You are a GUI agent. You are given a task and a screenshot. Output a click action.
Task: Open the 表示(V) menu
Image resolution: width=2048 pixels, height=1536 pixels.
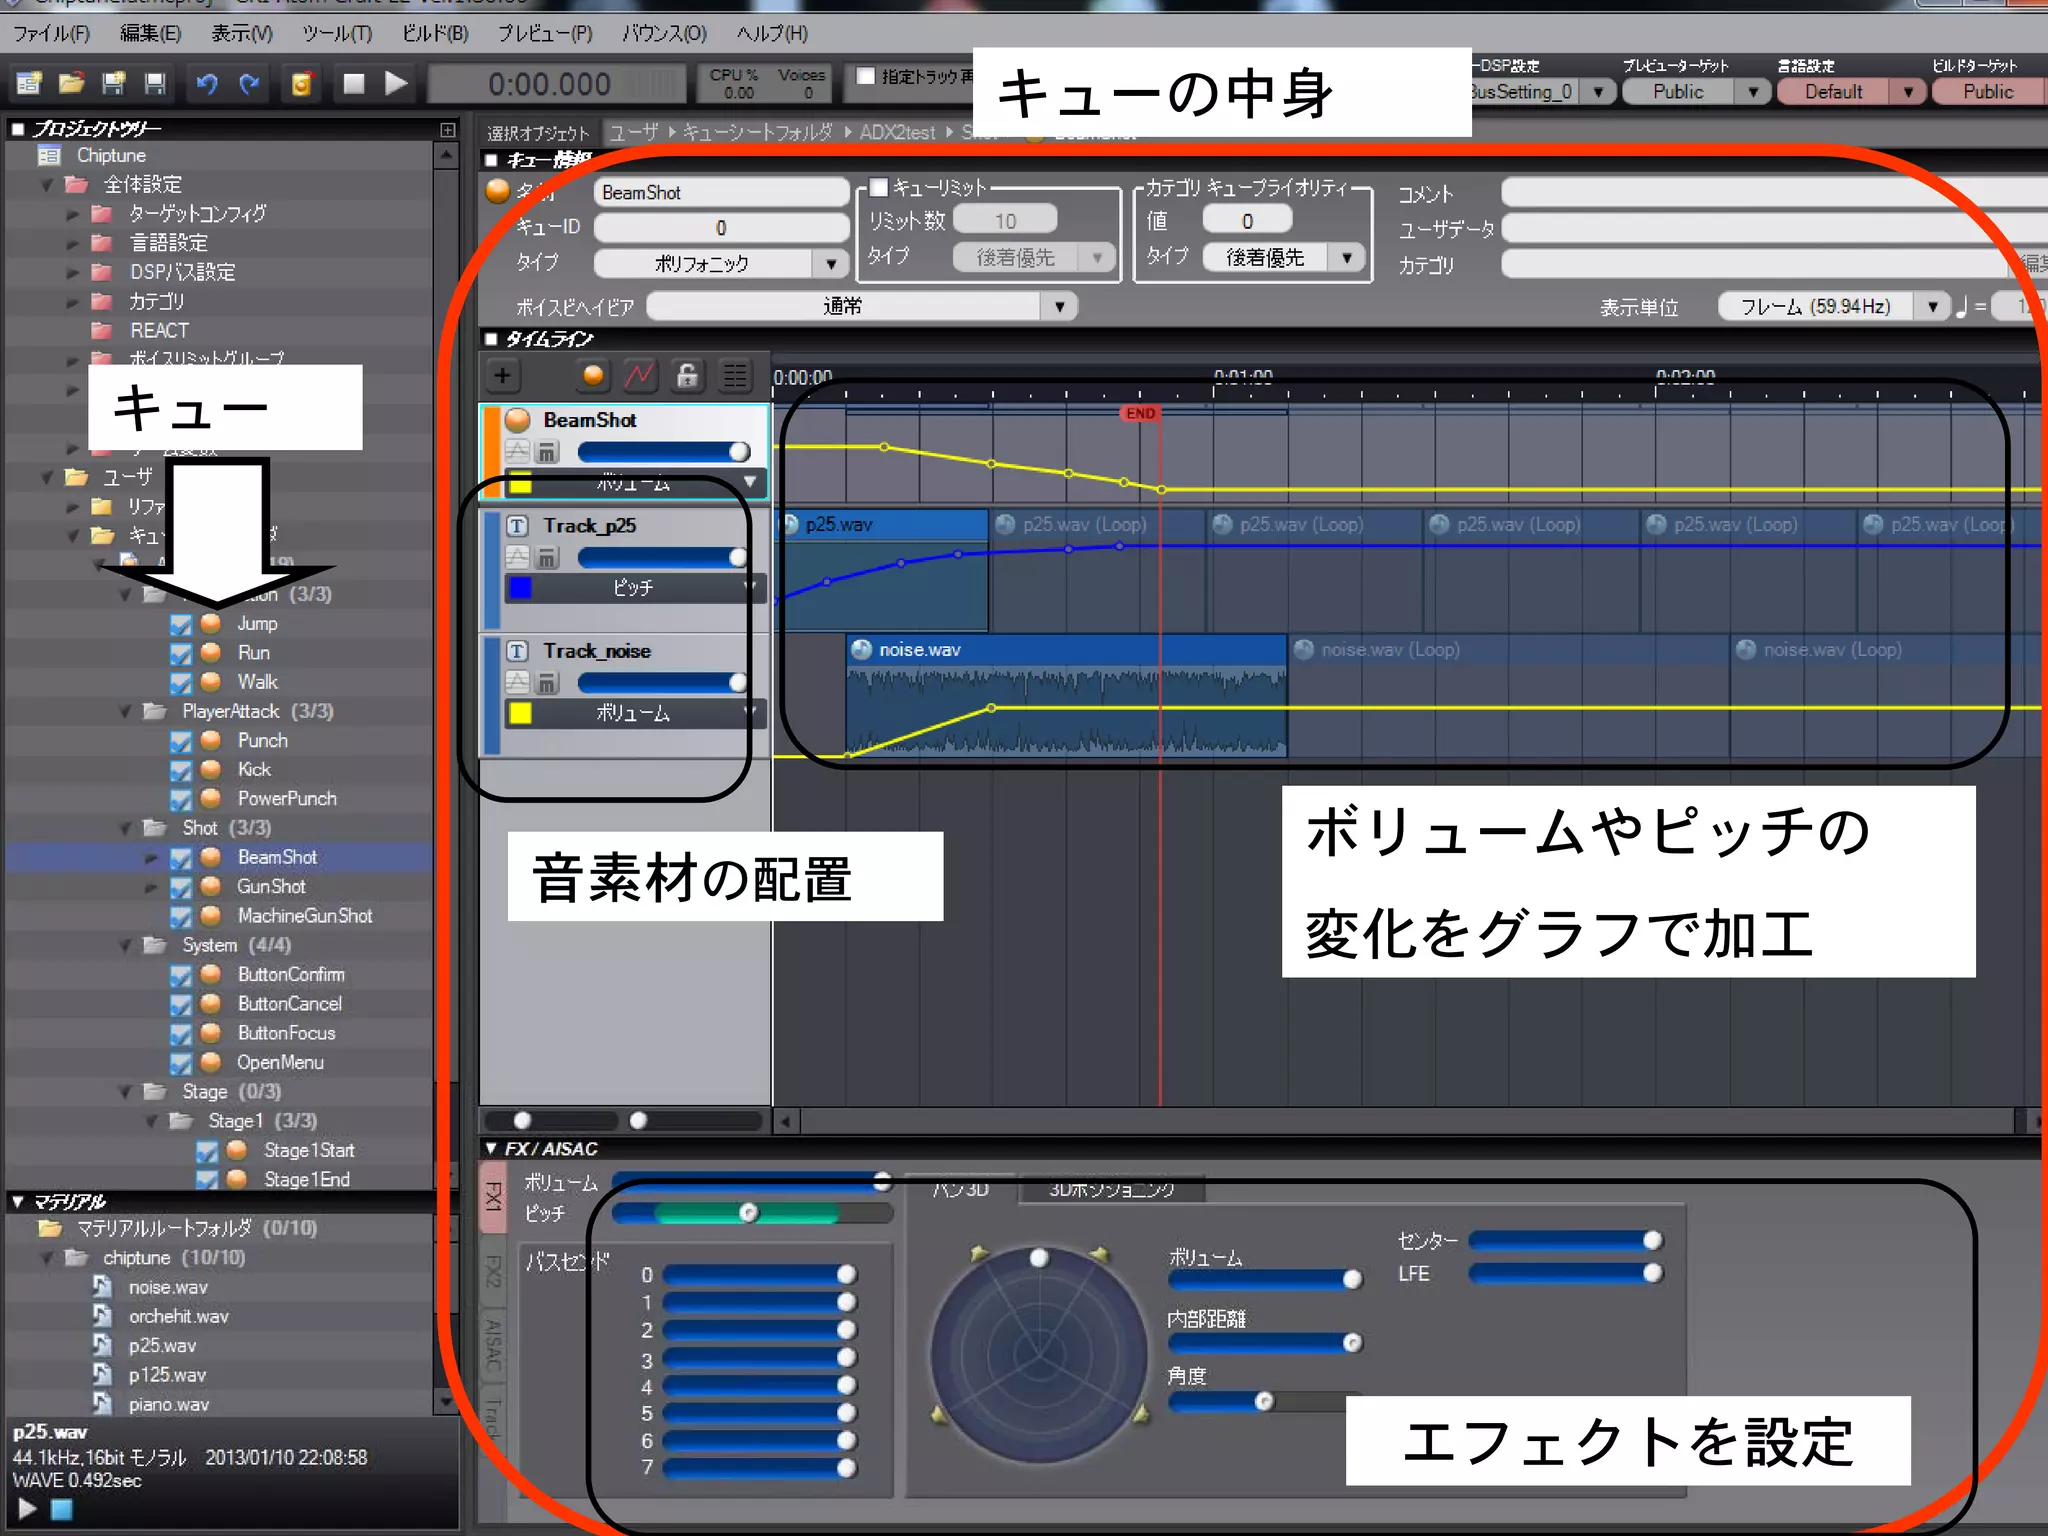[241, 34]
